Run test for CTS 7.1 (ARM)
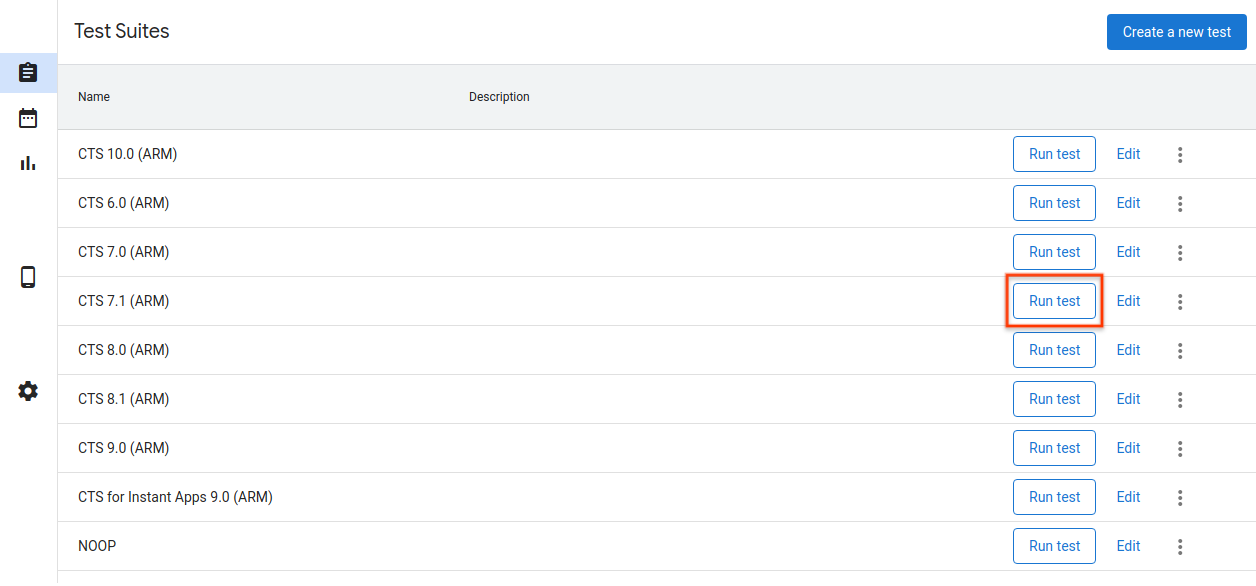This screenshot has width=1256, height=586. [1054, 301]
